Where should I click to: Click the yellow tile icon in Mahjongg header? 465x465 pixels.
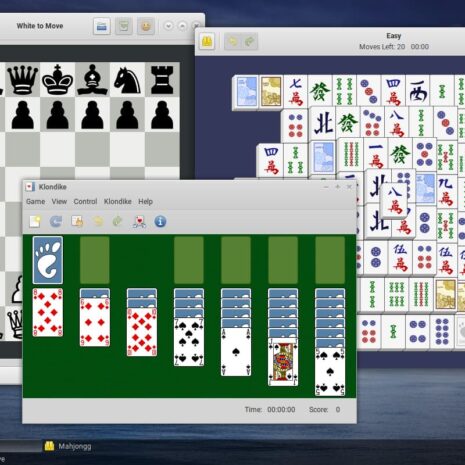point(207,42)
